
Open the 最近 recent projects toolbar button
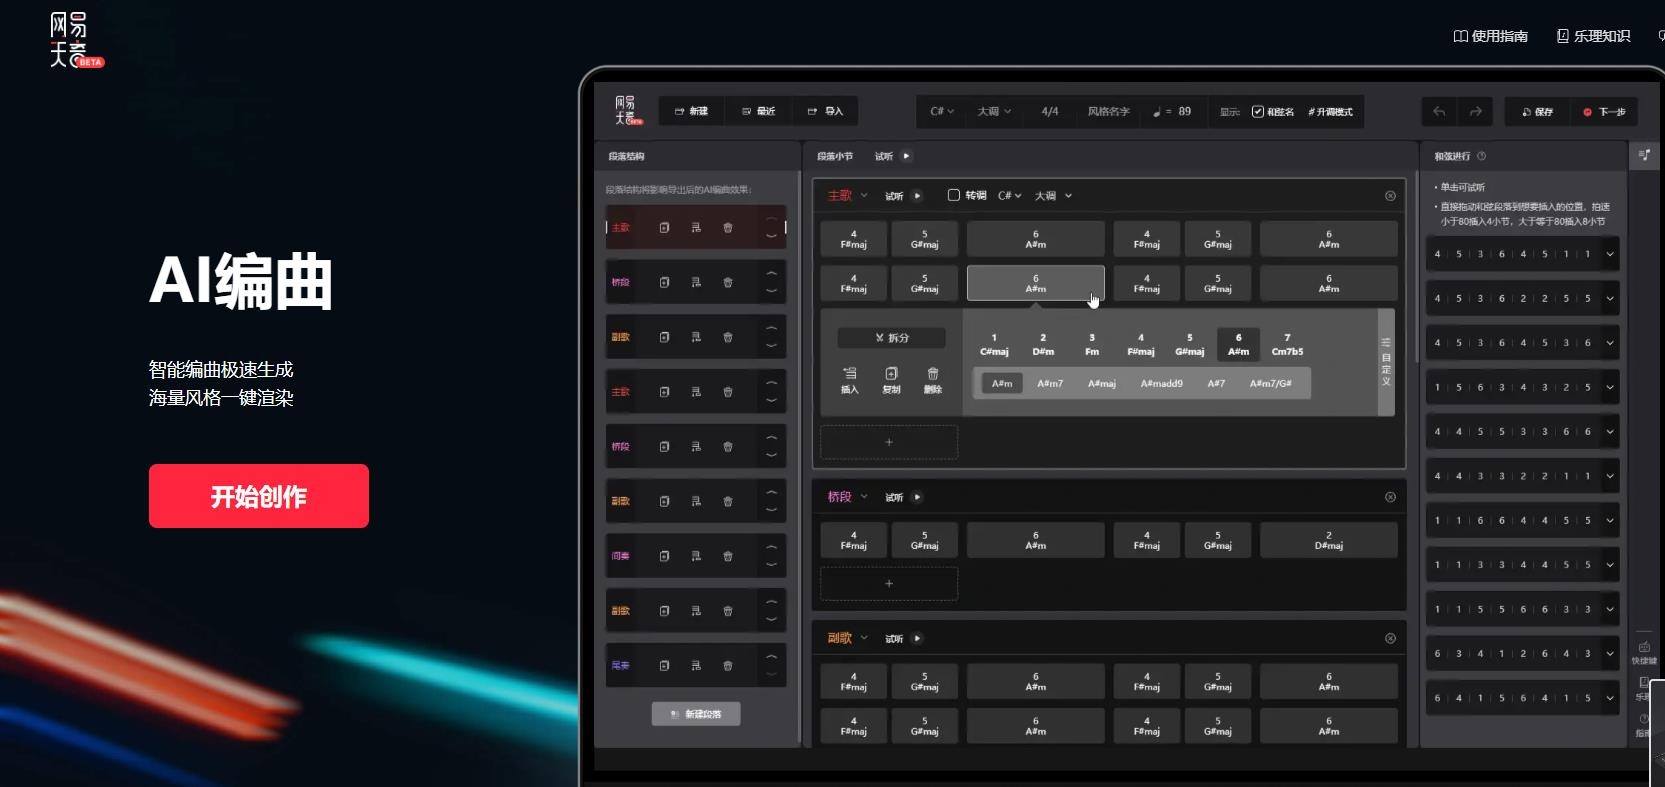click(759, 111)
